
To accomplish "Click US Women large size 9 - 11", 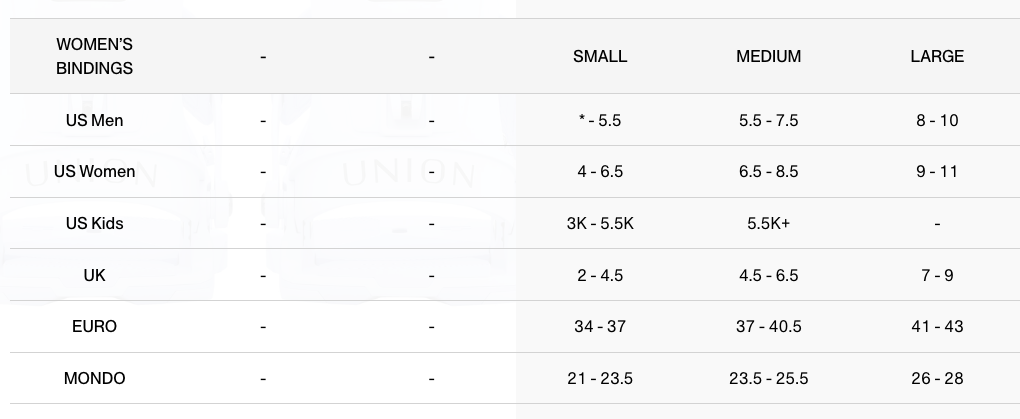I will coord(937,172).
